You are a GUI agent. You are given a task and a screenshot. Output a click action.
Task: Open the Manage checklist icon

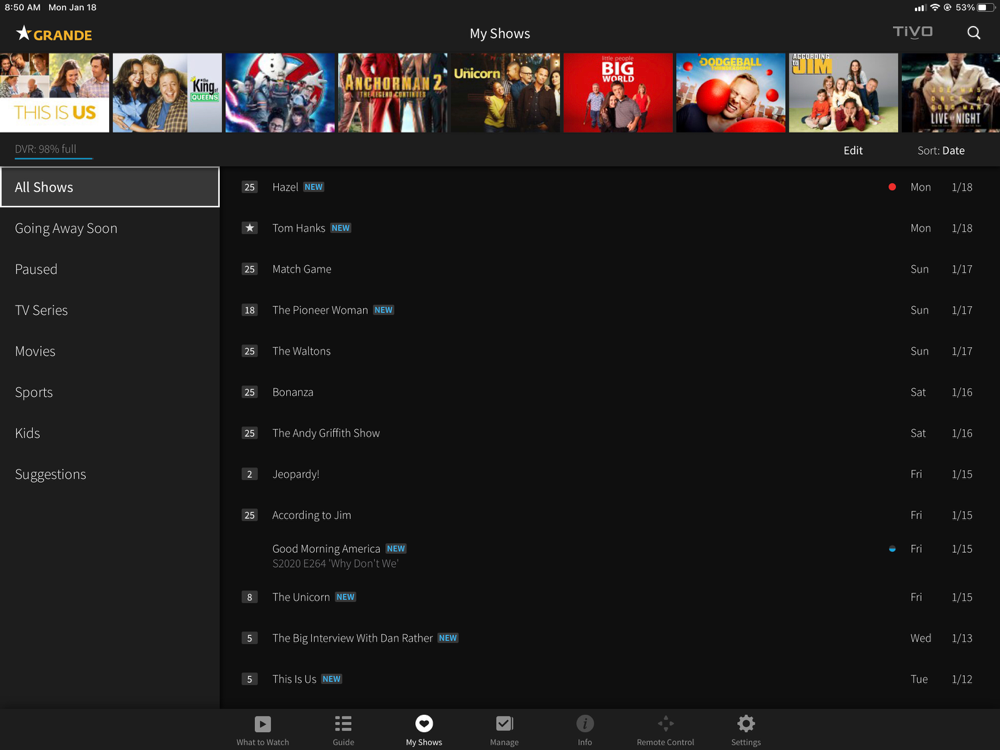(504, 724)
